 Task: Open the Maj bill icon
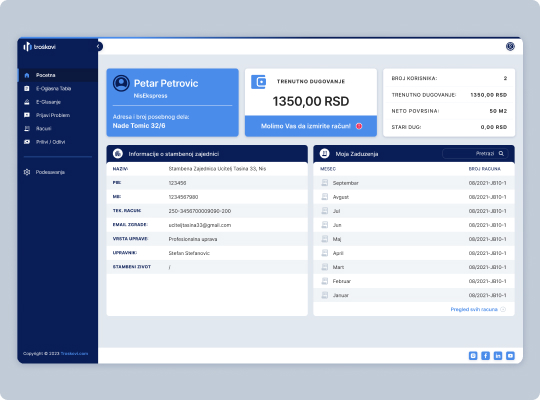[x=324, y=239]
